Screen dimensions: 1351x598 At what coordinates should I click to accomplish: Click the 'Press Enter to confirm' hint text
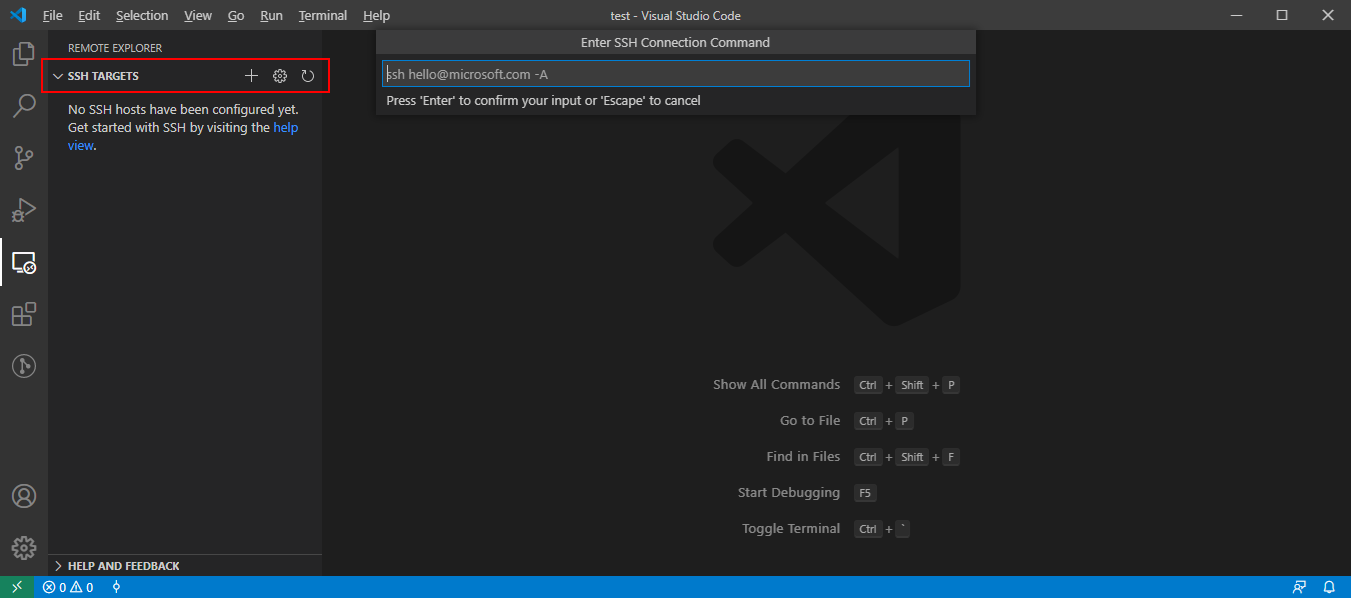click(x=543, y=101)
